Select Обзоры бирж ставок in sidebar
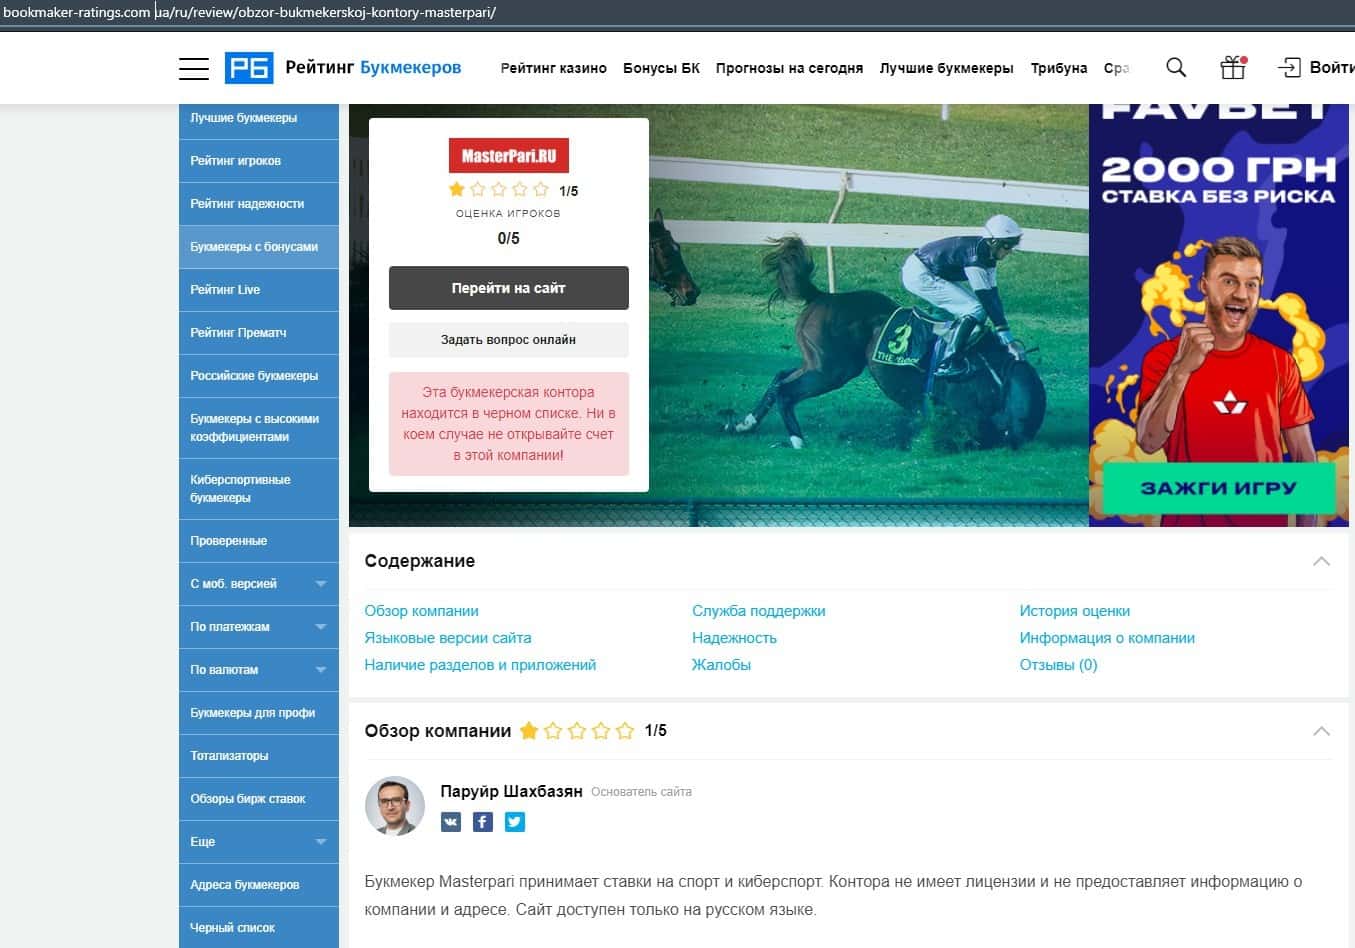 pos(259,799)
